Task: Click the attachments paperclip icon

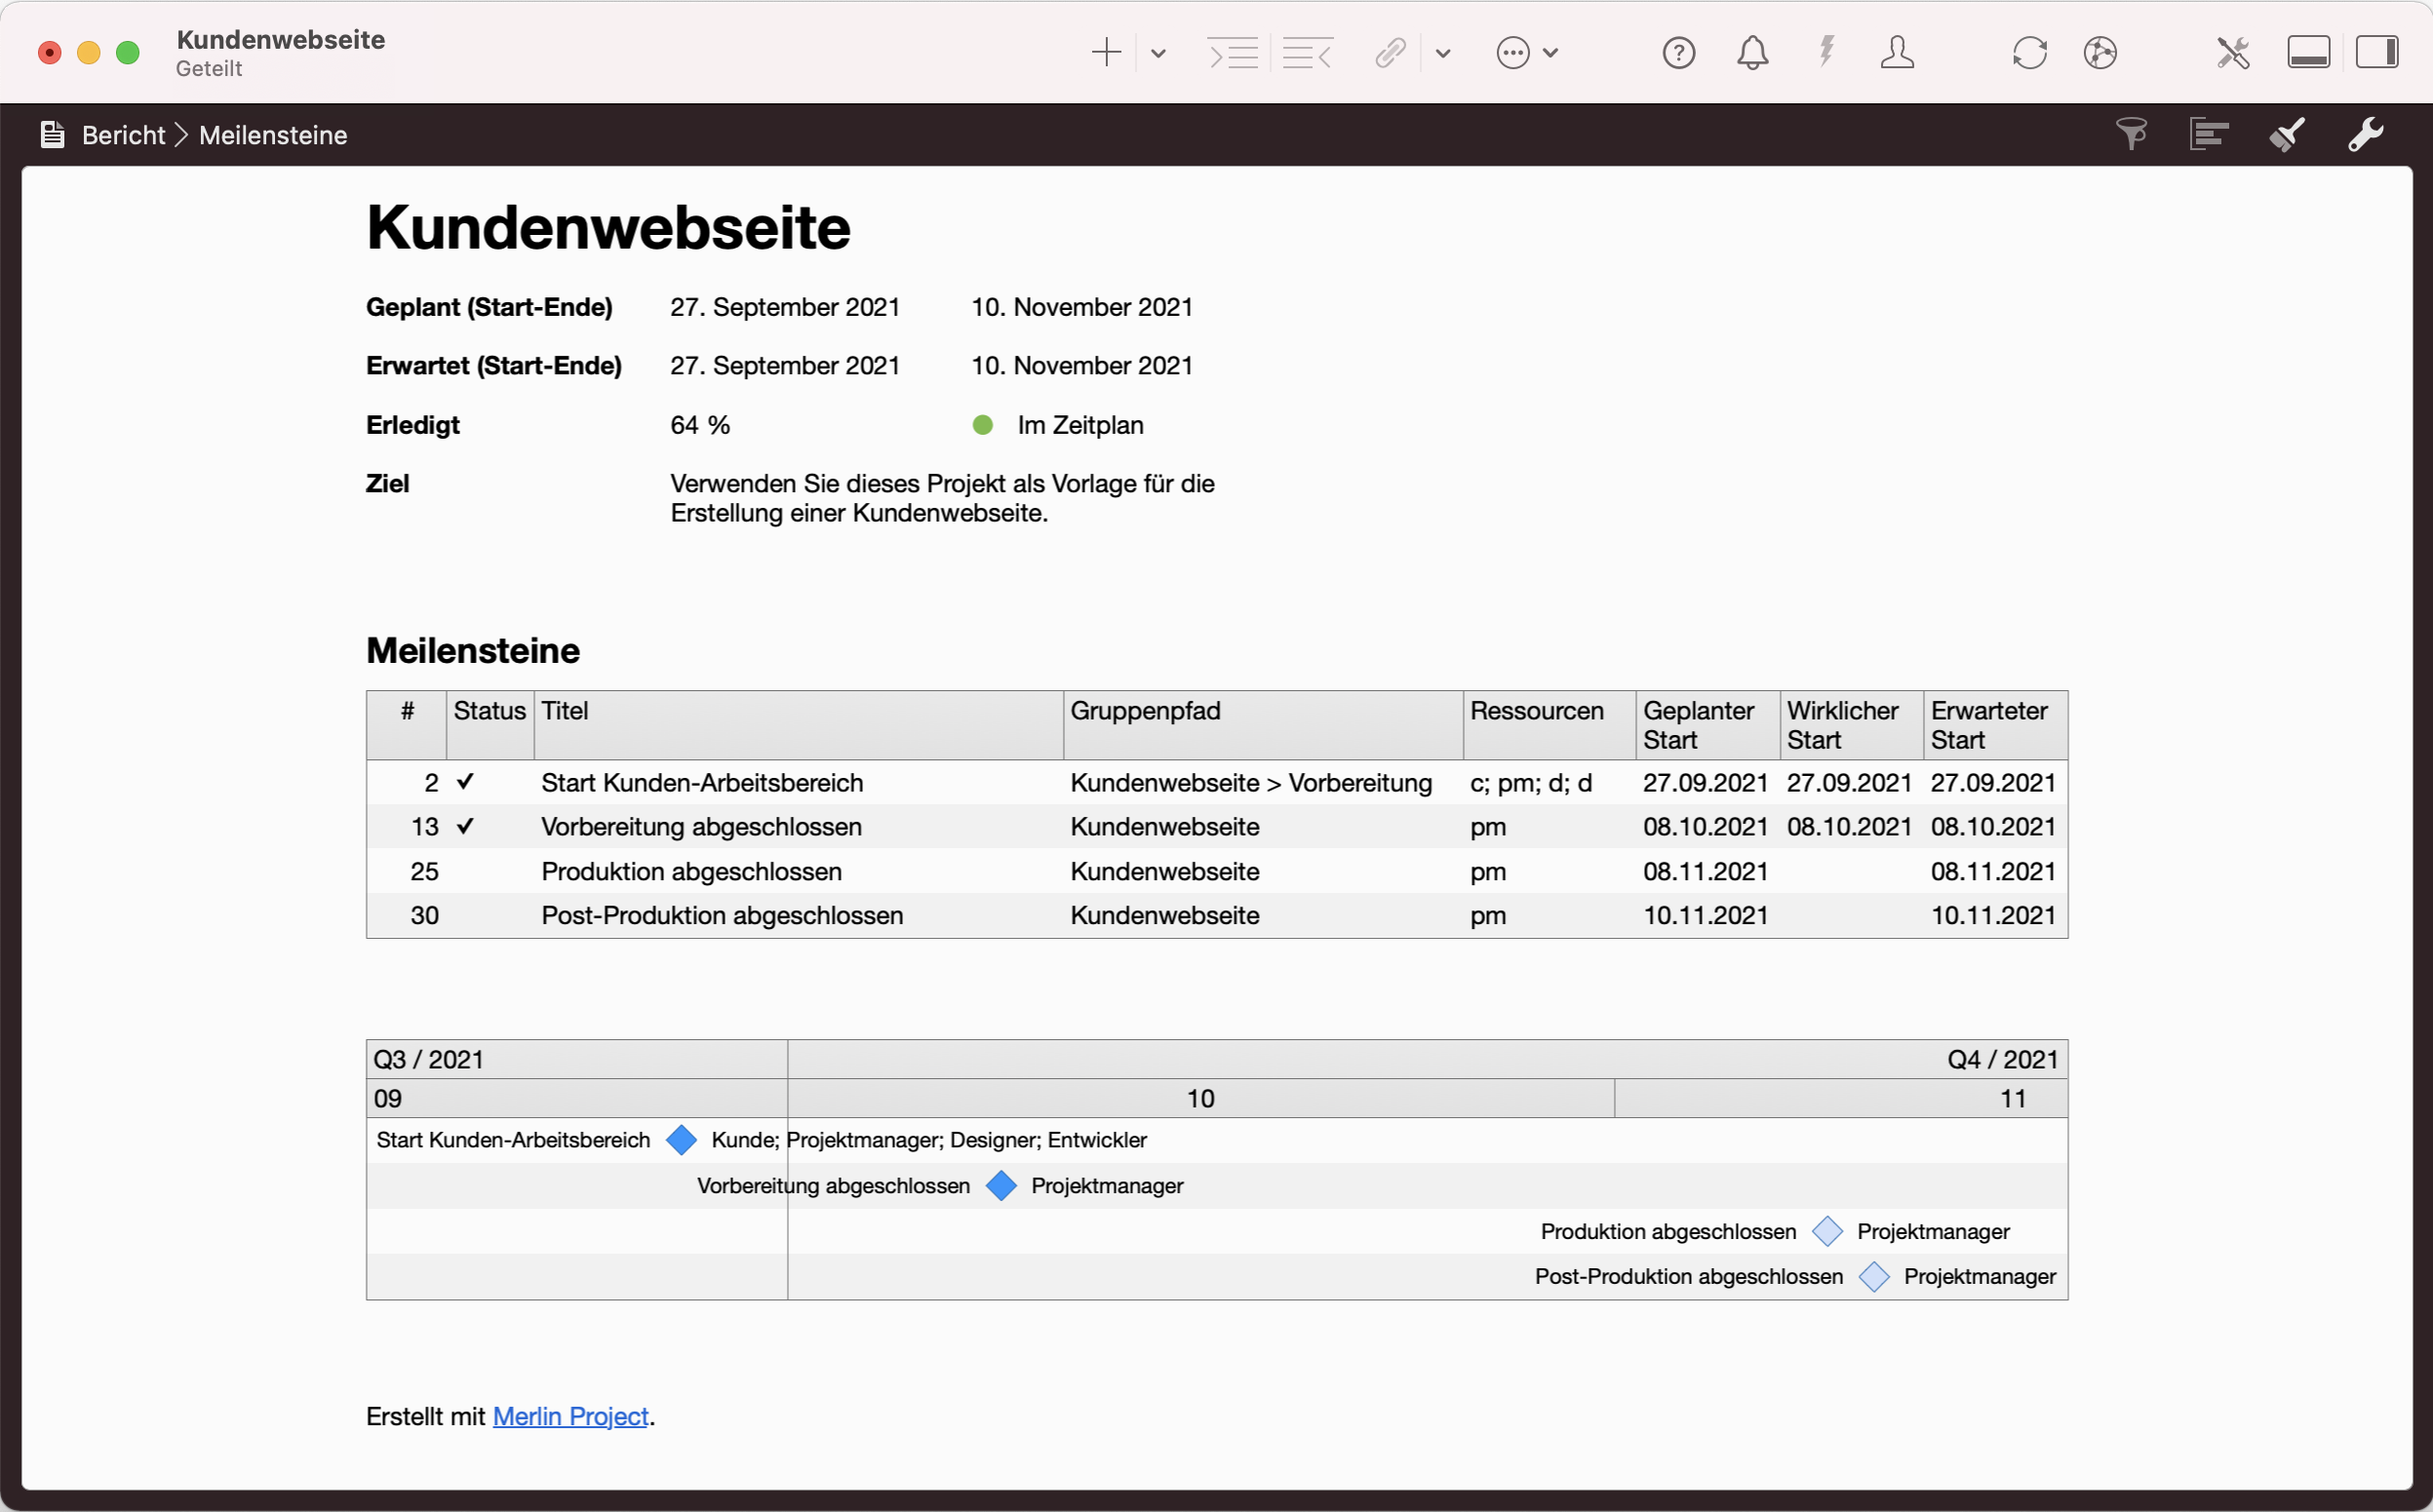Action: coord(1389,52)
